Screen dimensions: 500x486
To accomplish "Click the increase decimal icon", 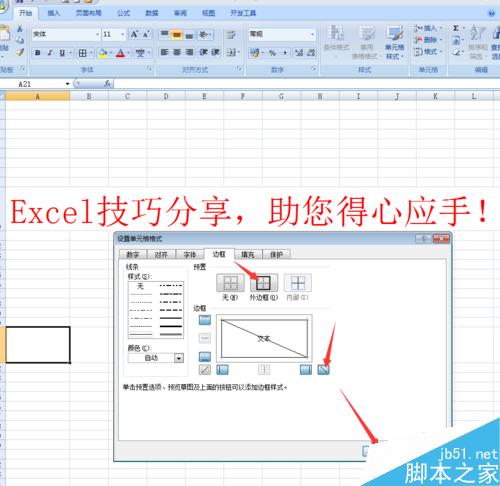I will [x=299, y=53].
